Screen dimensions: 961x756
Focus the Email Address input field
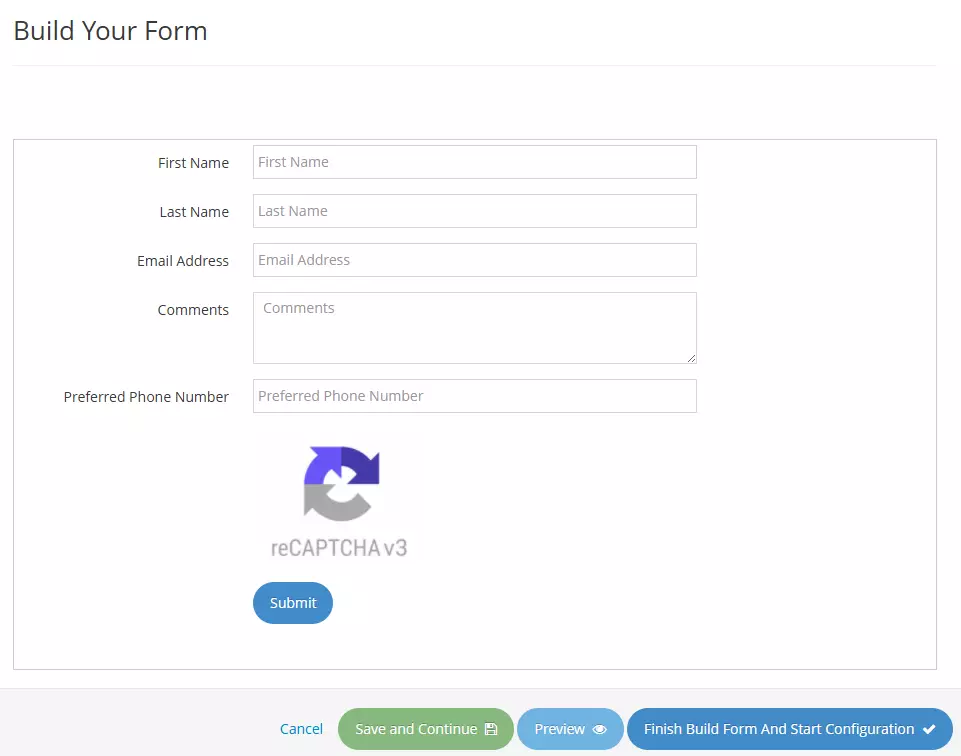tap(474, 260)
